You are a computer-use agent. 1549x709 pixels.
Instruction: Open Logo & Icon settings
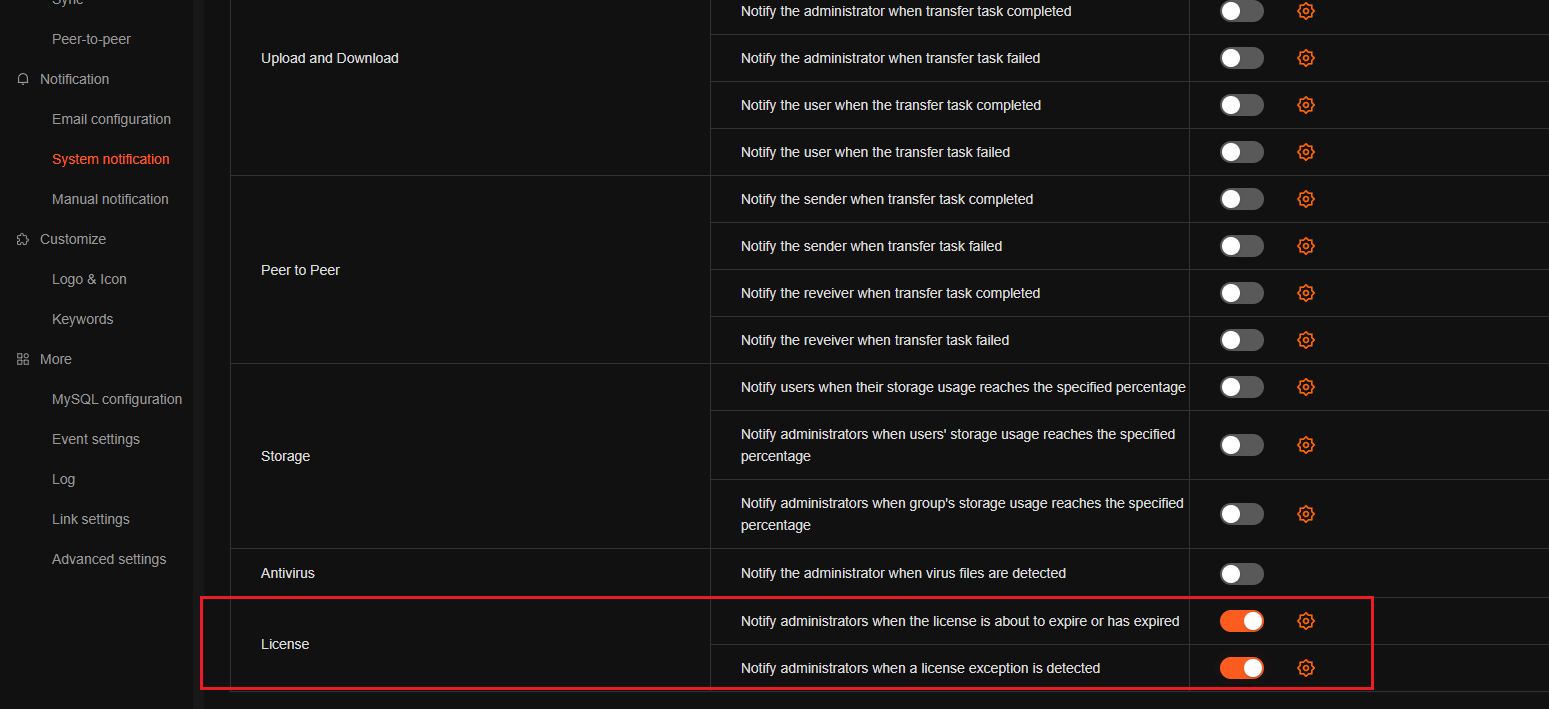(89, 279)
